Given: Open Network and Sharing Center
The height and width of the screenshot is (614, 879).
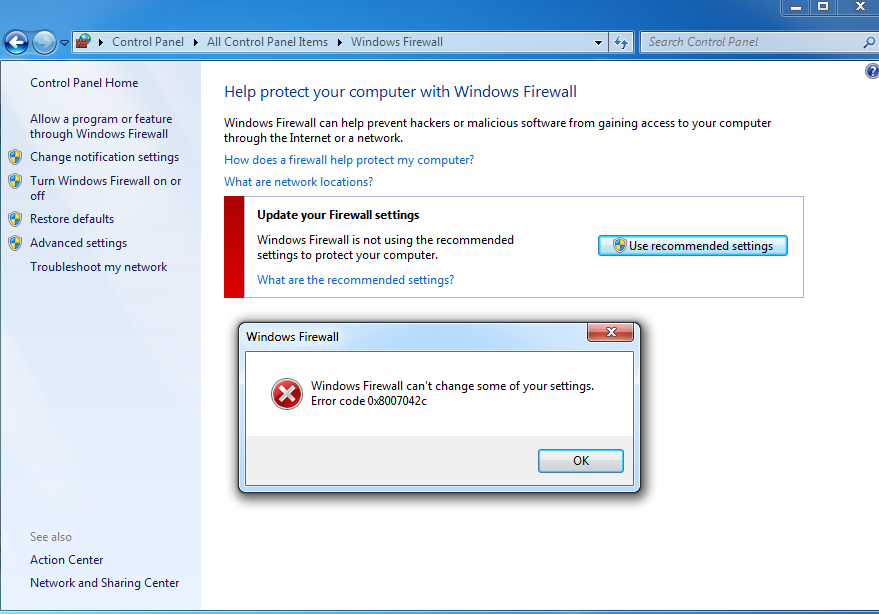Looking at the screenshot, I should click(x=105, y=583).
